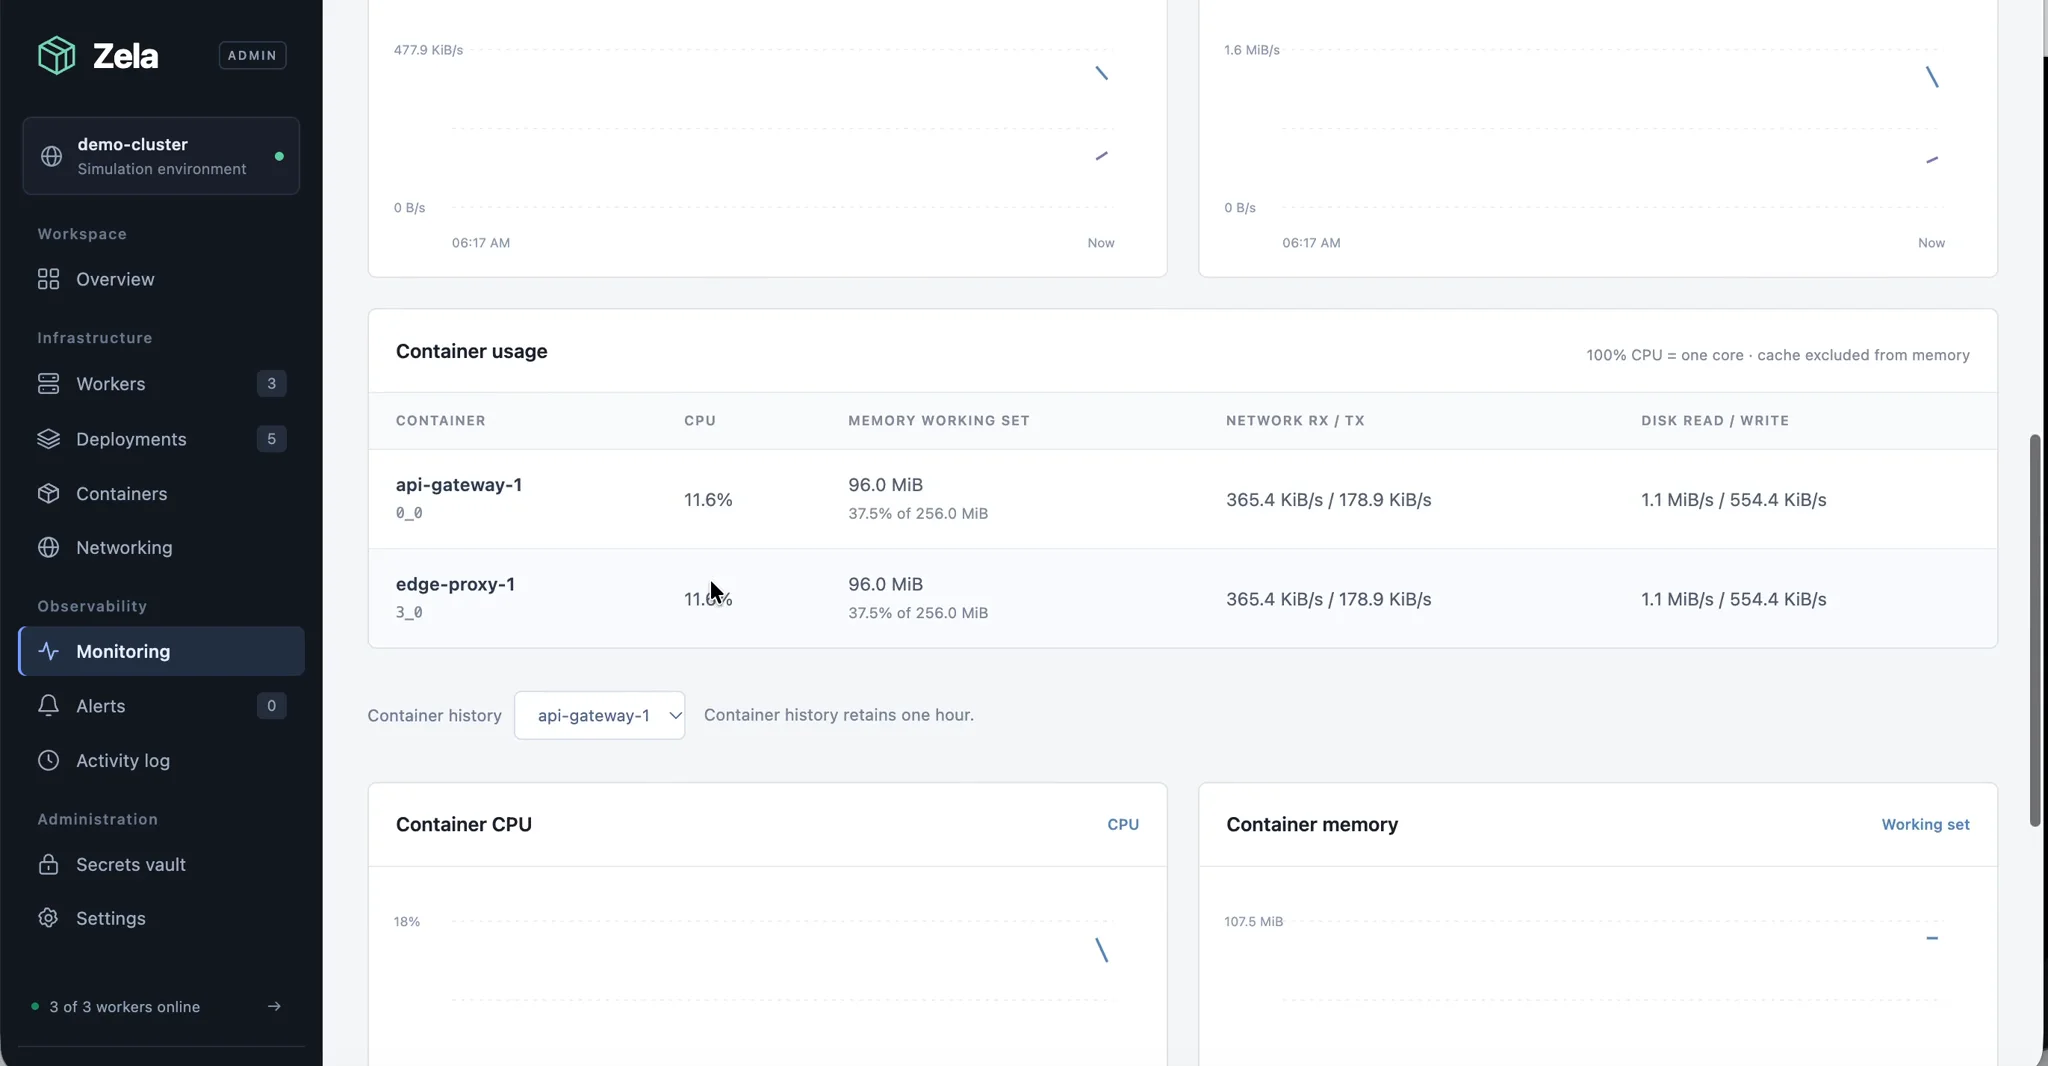Click the Settings gear icon
Image resolution: width=2048 pixels, height=1066 pixels.
coord(48,918)
